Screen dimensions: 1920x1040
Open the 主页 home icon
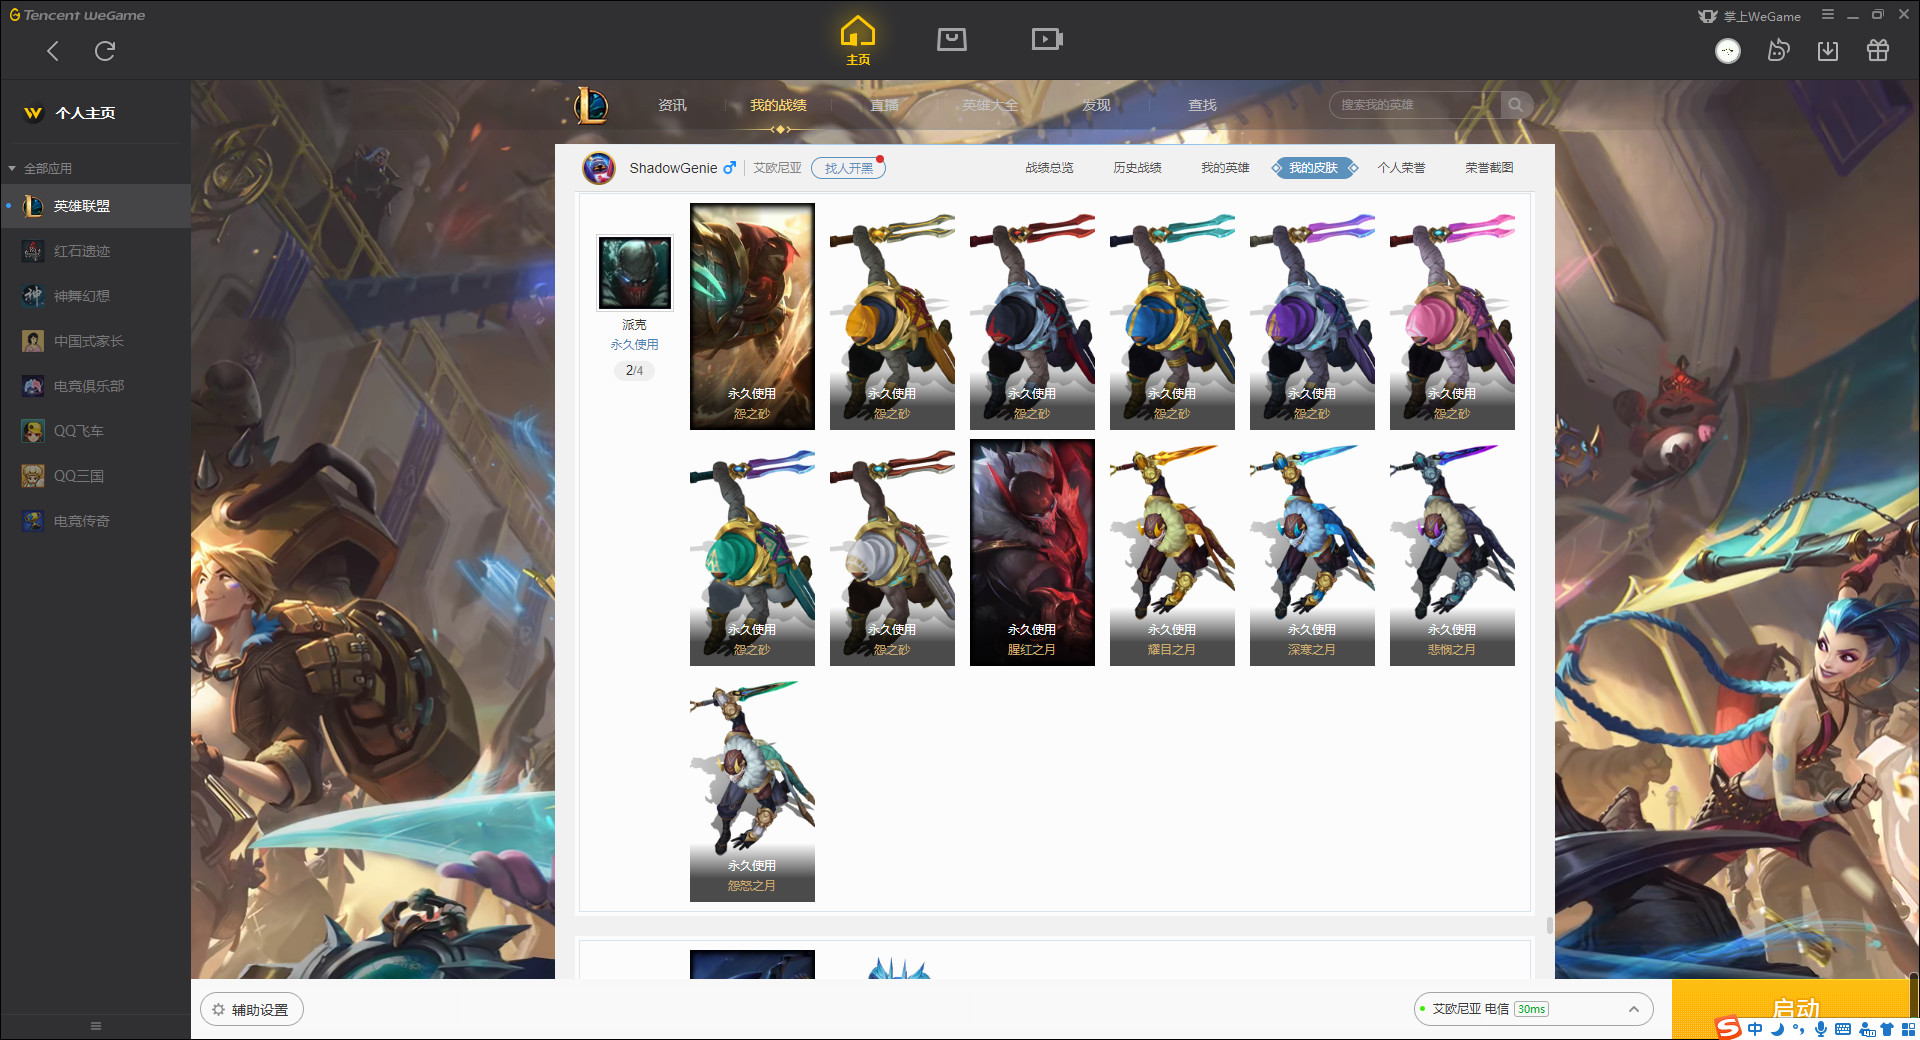tap(858, 41)
